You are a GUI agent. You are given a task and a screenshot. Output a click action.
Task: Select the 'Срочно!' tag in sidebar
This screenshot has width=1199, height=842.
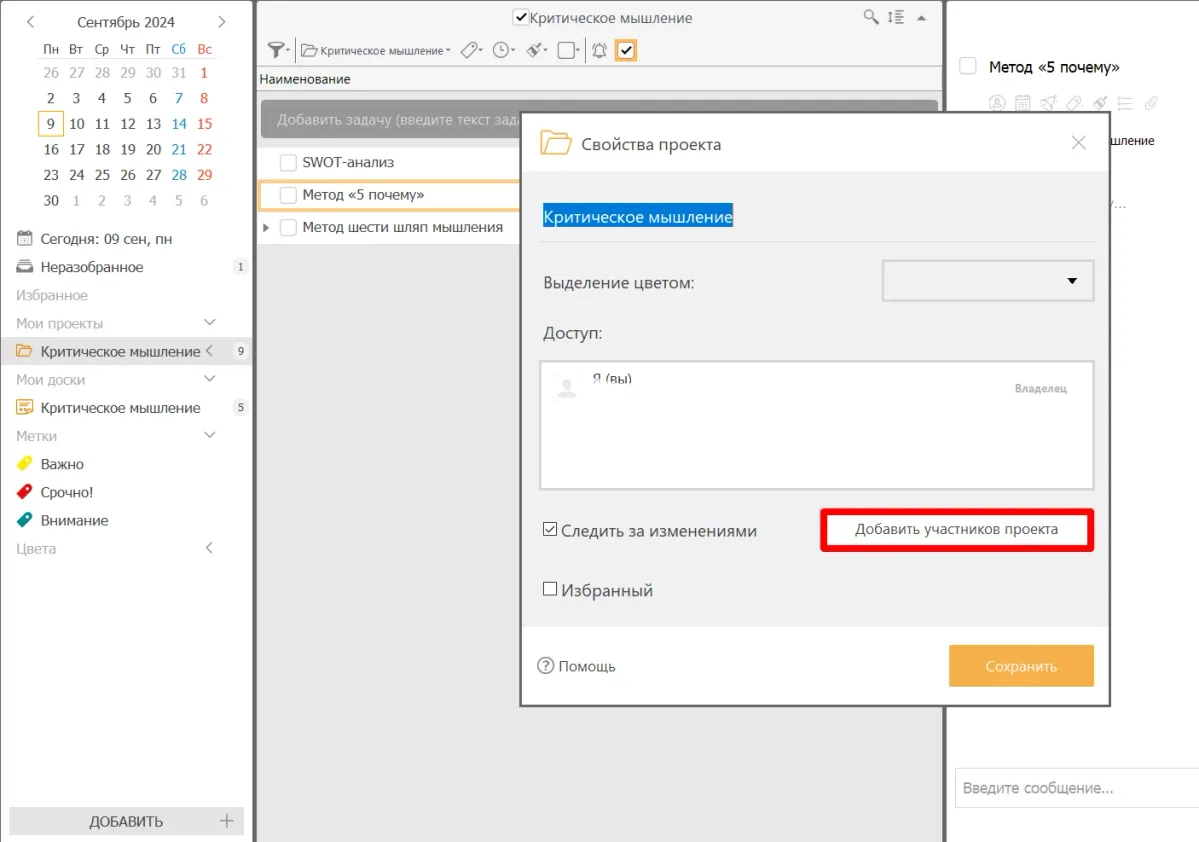[x=67, y=492]
